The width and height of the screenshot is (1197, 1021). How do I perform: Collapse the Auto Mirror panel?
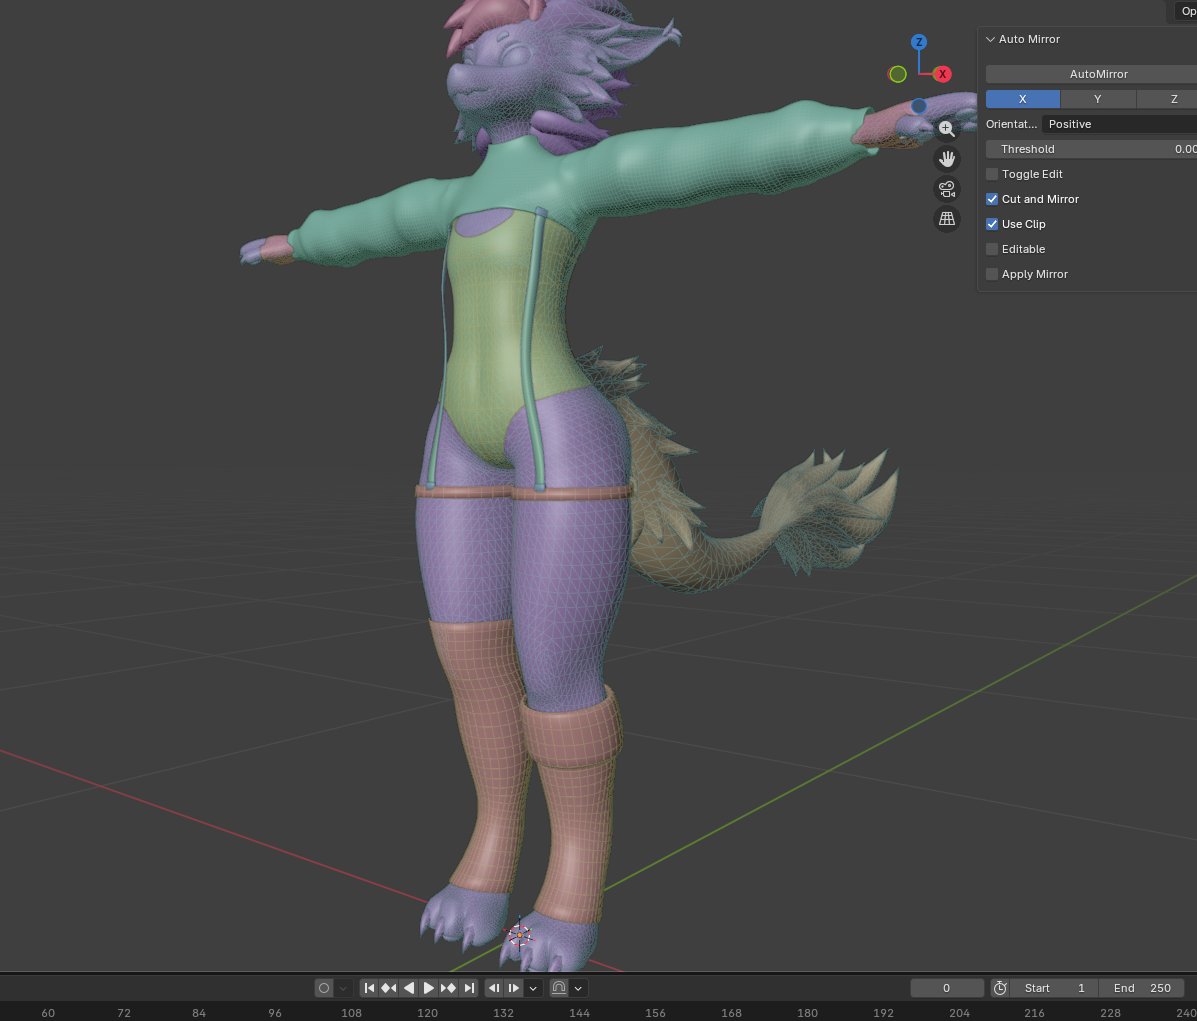[990, 39]
